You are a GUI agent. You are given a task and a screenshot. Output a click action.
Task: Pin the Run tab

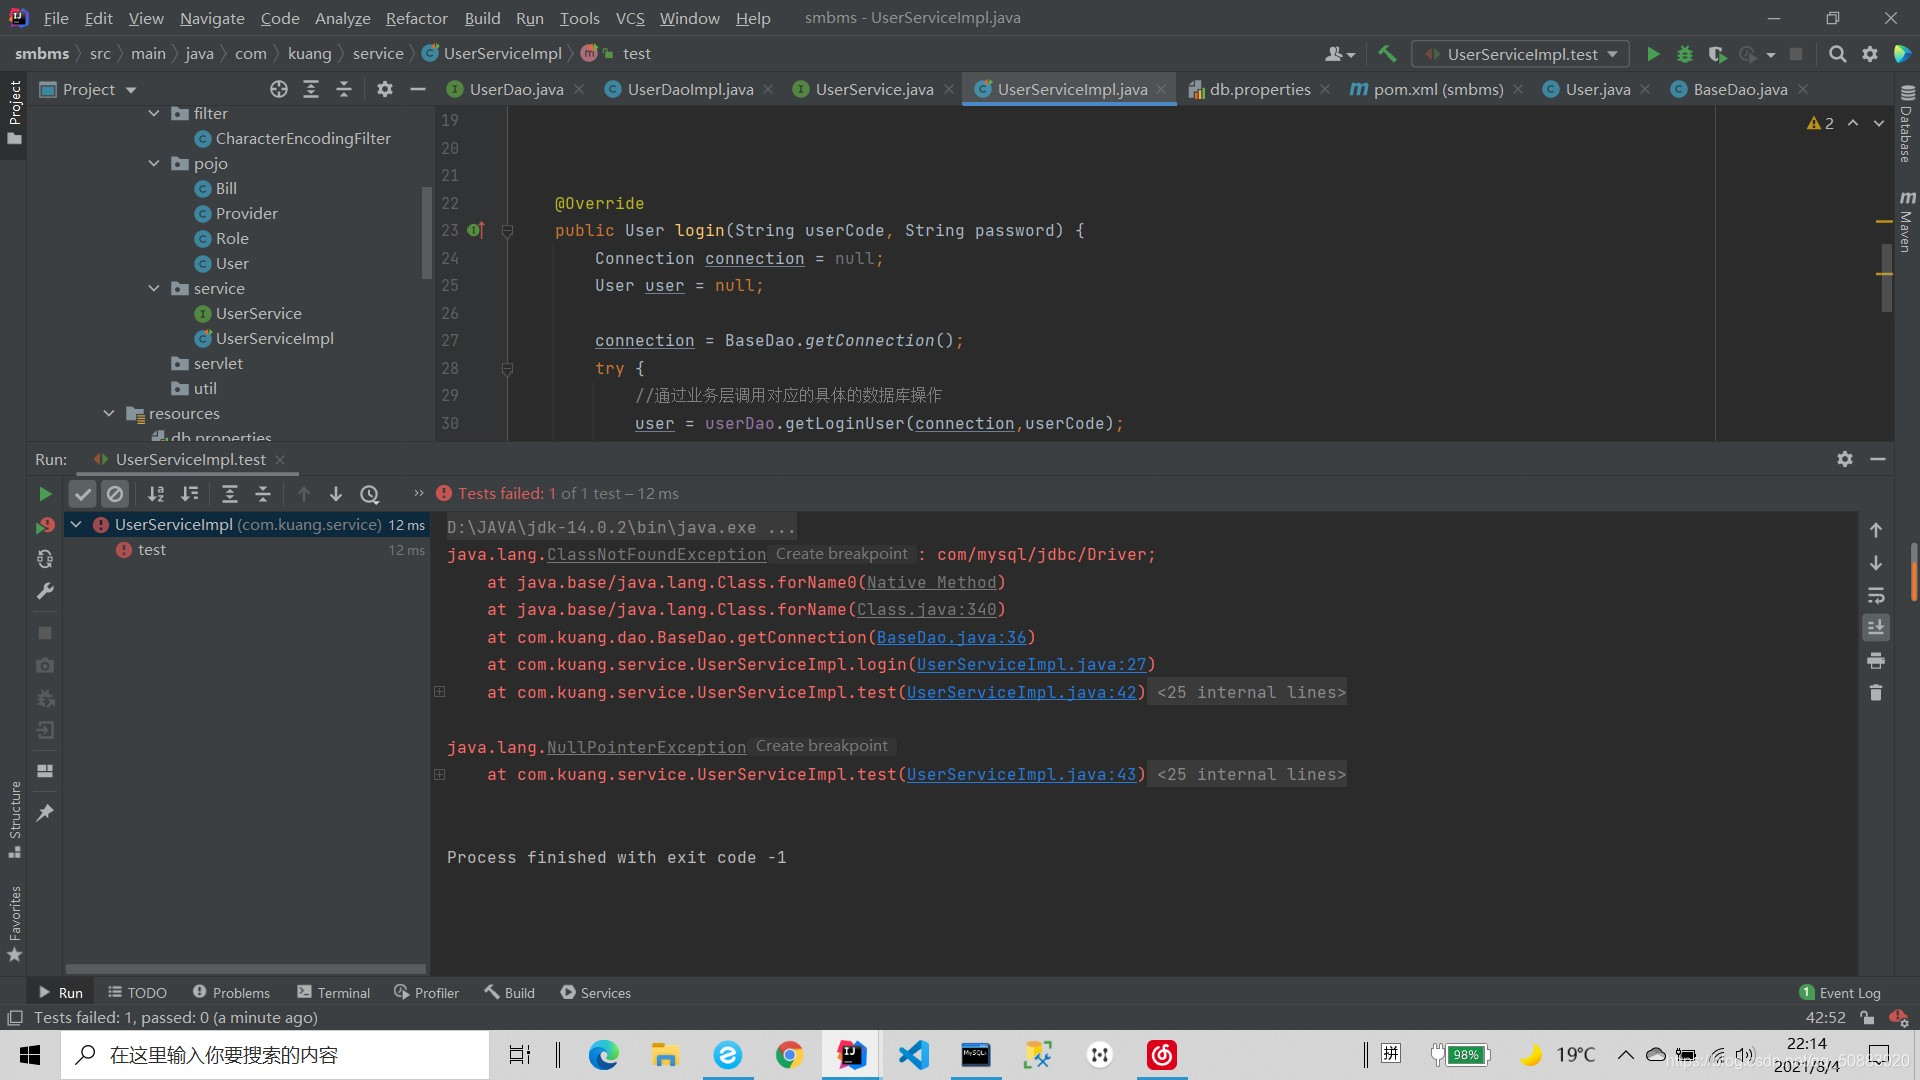(x=45, y=813)
